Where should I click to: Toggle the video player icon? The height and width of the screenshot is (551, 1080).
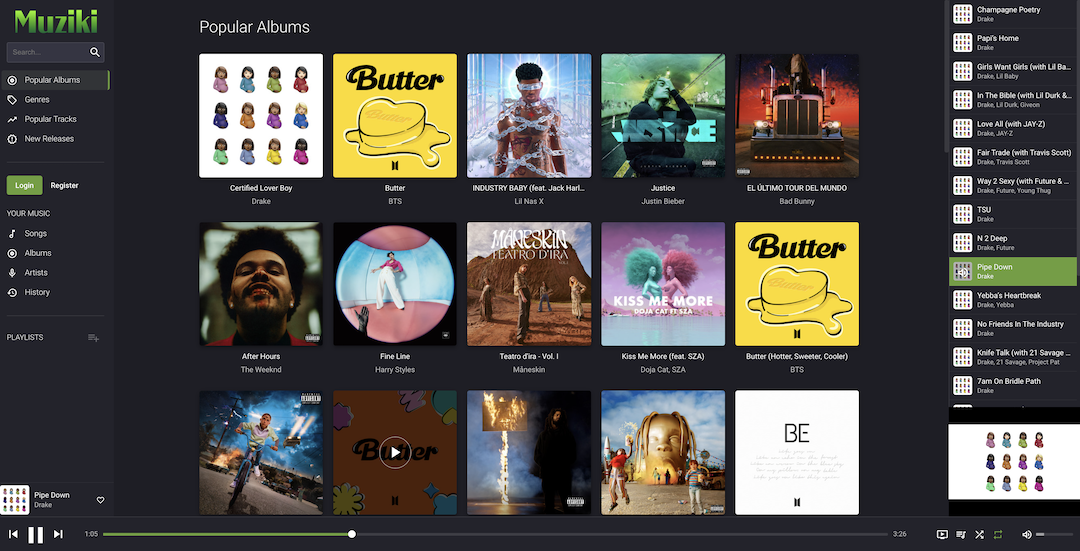coord(942,534)
